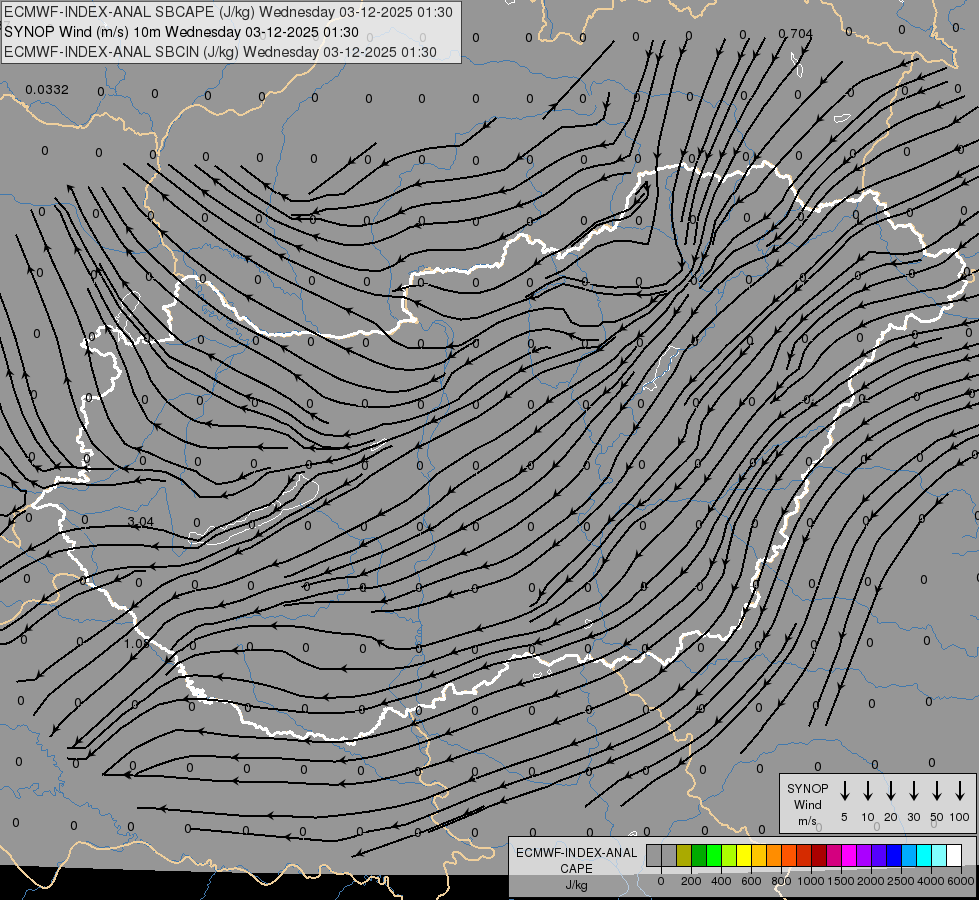Screen dimensions: 979x900
Task: Select the yellow-green CAPE legend swatch
Action: tap(729, 855)
